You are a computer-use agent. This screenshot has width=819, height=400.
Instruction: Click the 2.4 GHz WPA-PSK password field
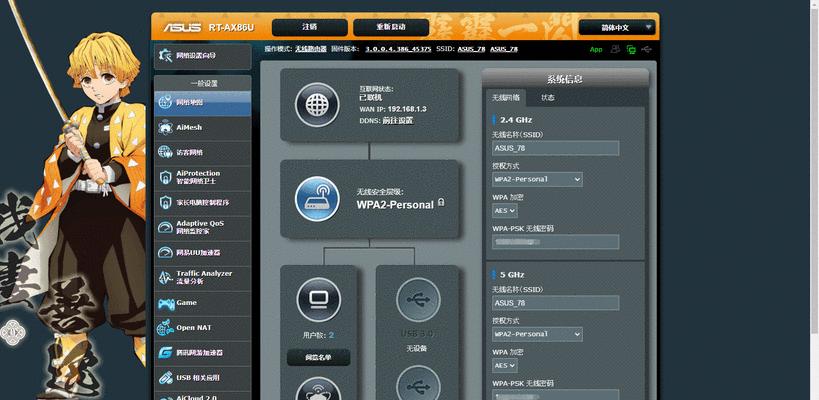(x=555, y=242)
